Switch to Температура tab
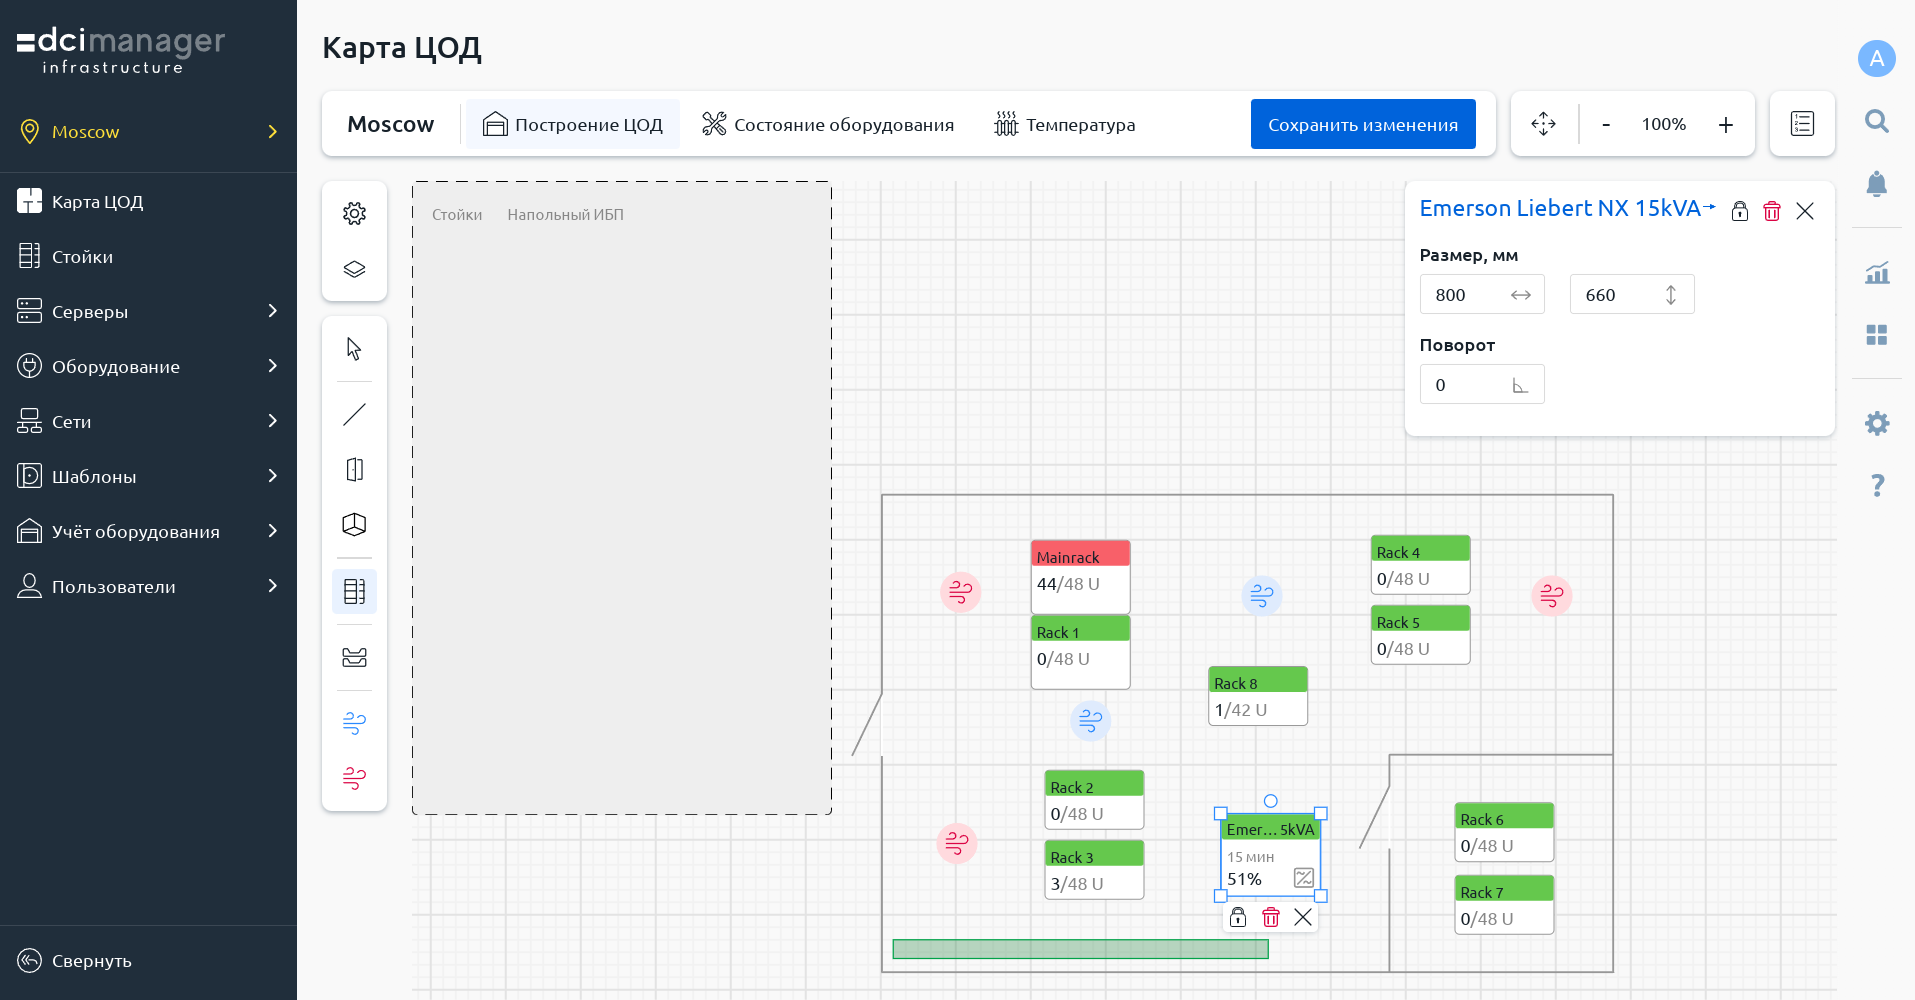The image size is (1915, 1000). pos(1065,125)
